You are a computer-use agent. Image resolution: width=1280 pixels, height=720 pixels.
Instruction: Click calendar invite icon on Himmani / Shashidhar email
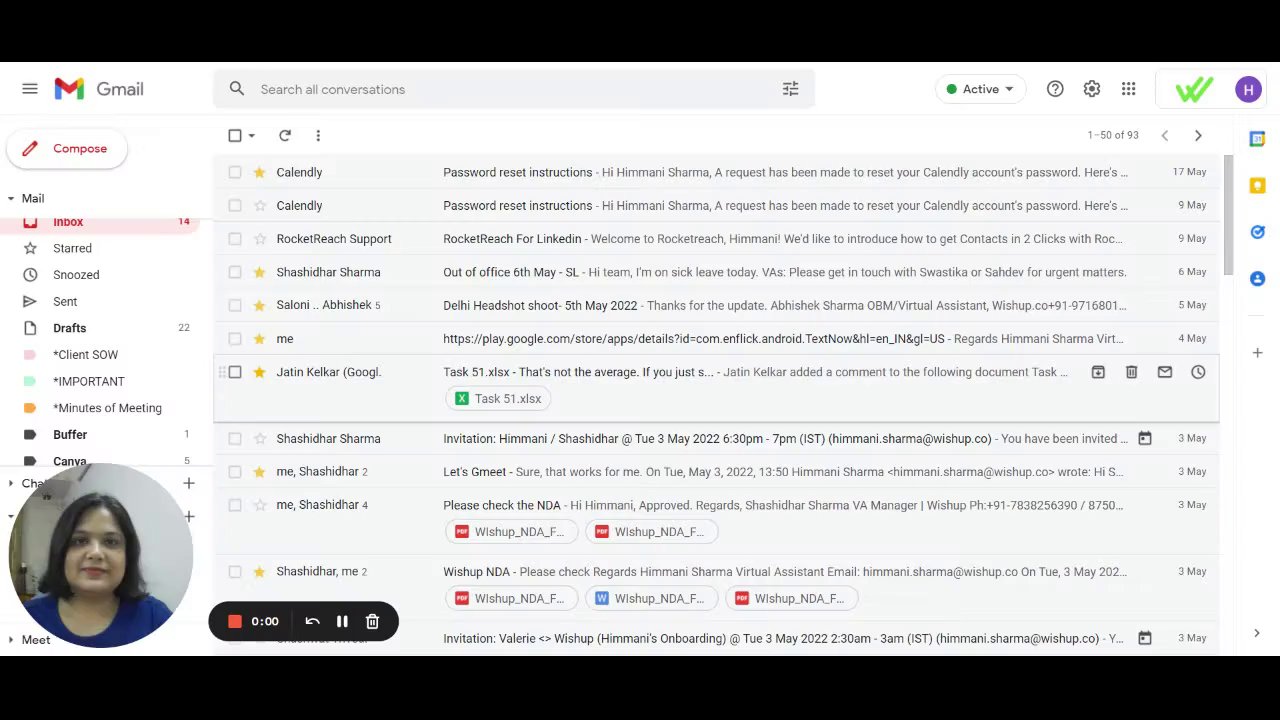[x=1145, y=438]
